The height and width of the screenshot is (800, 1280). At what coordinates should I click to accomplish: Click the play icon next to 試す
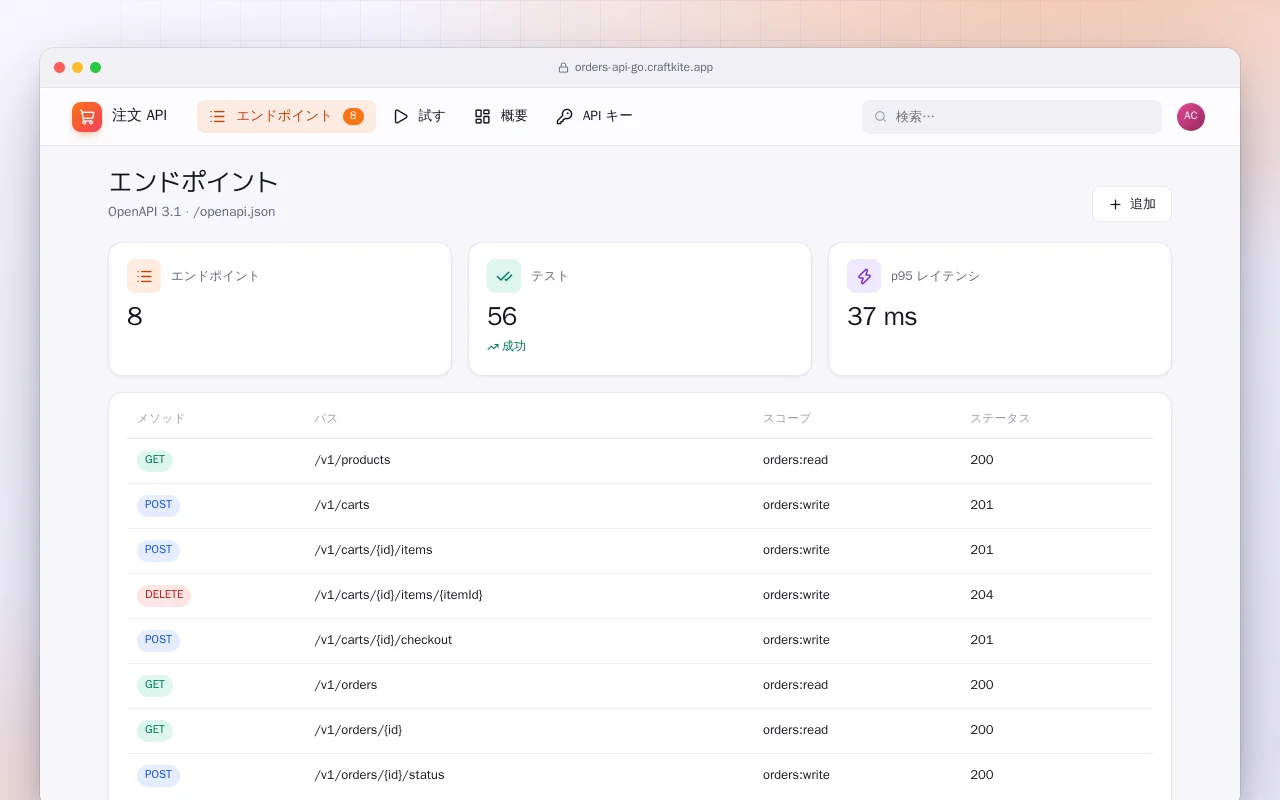(x=401, y=117)
